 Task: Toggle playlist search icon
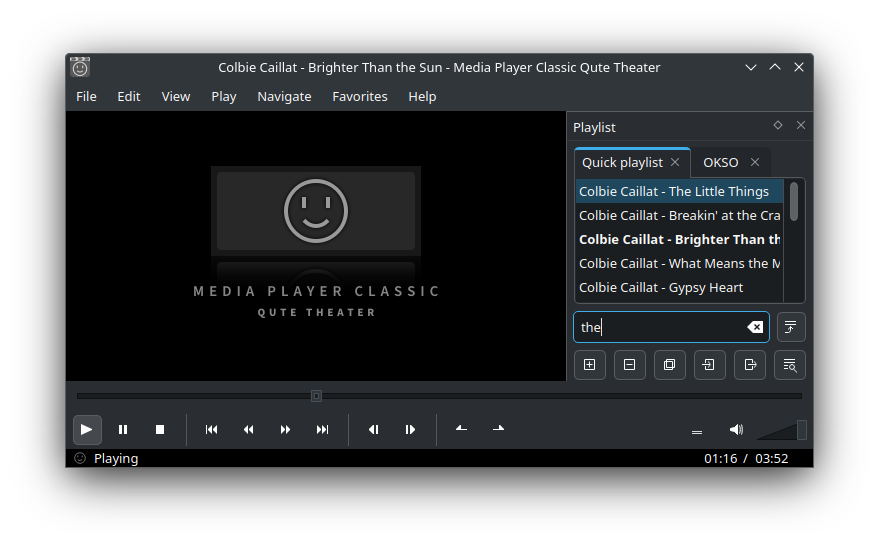click(790, 365)
